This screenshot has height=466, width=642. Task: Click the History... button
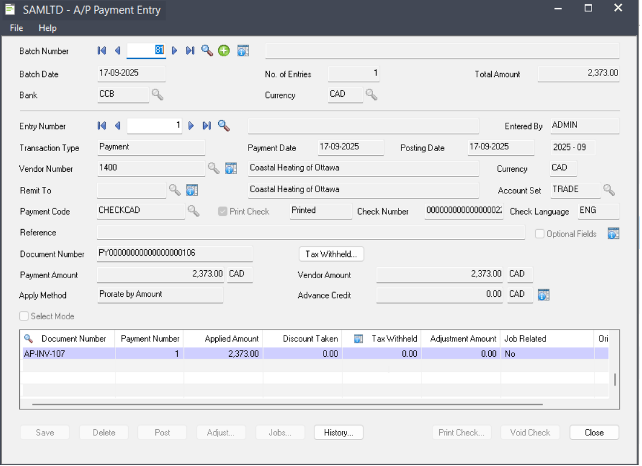[x=338, y=433]
